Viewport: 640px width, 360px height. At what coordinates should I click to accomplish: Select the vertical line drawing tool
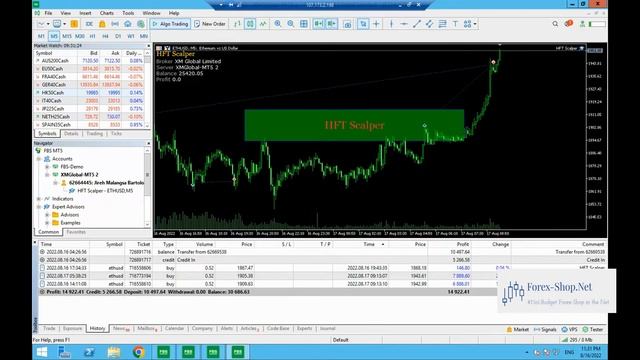tap(391, 24)
